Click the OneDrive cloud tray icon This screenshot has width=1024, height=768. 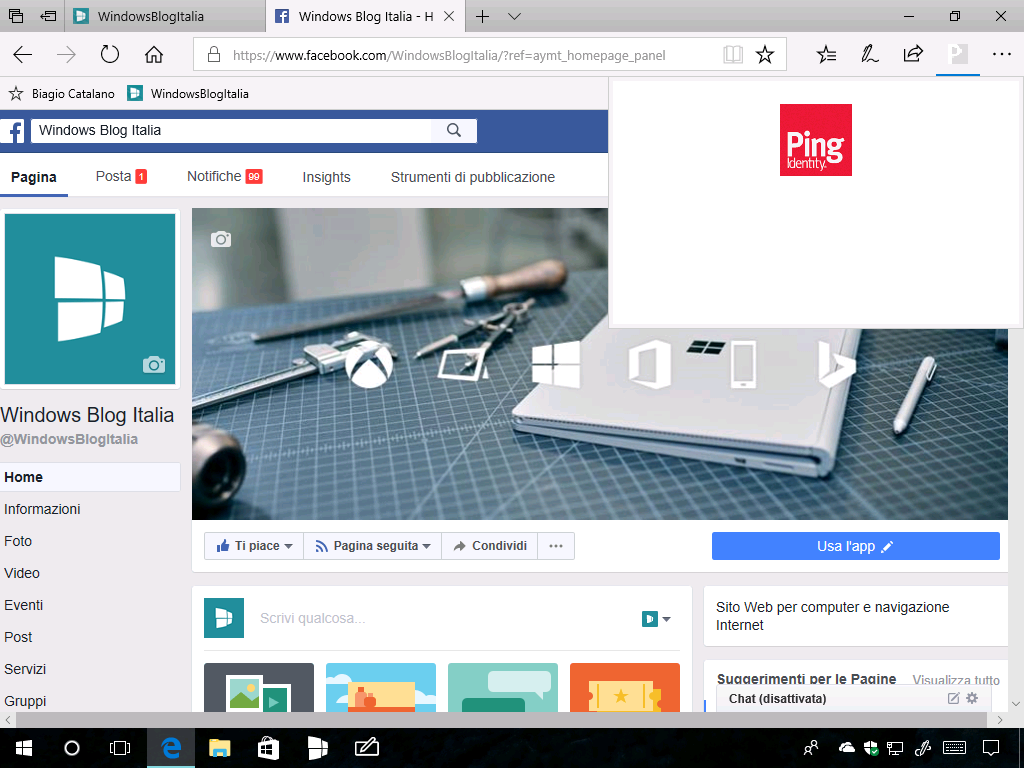[846, 747]
